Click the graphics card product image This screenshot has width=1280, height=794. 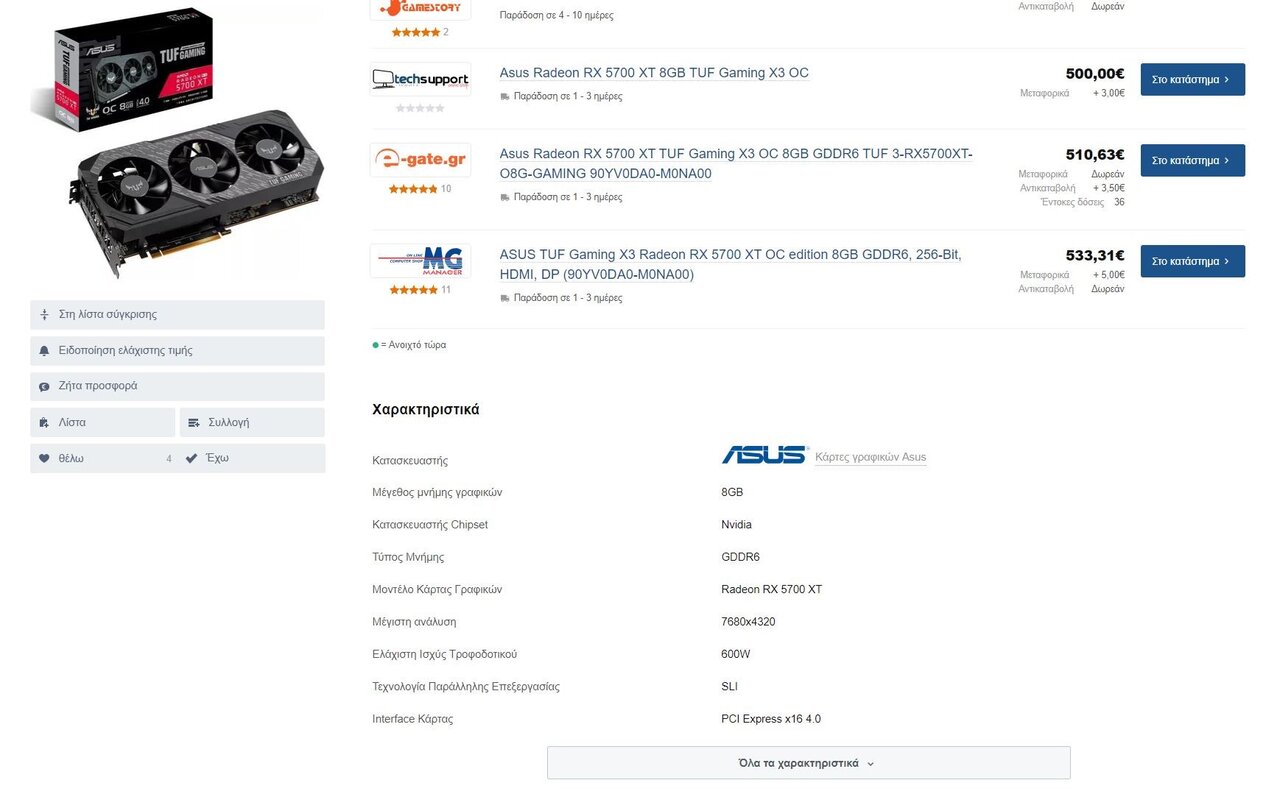click(178, 145)
